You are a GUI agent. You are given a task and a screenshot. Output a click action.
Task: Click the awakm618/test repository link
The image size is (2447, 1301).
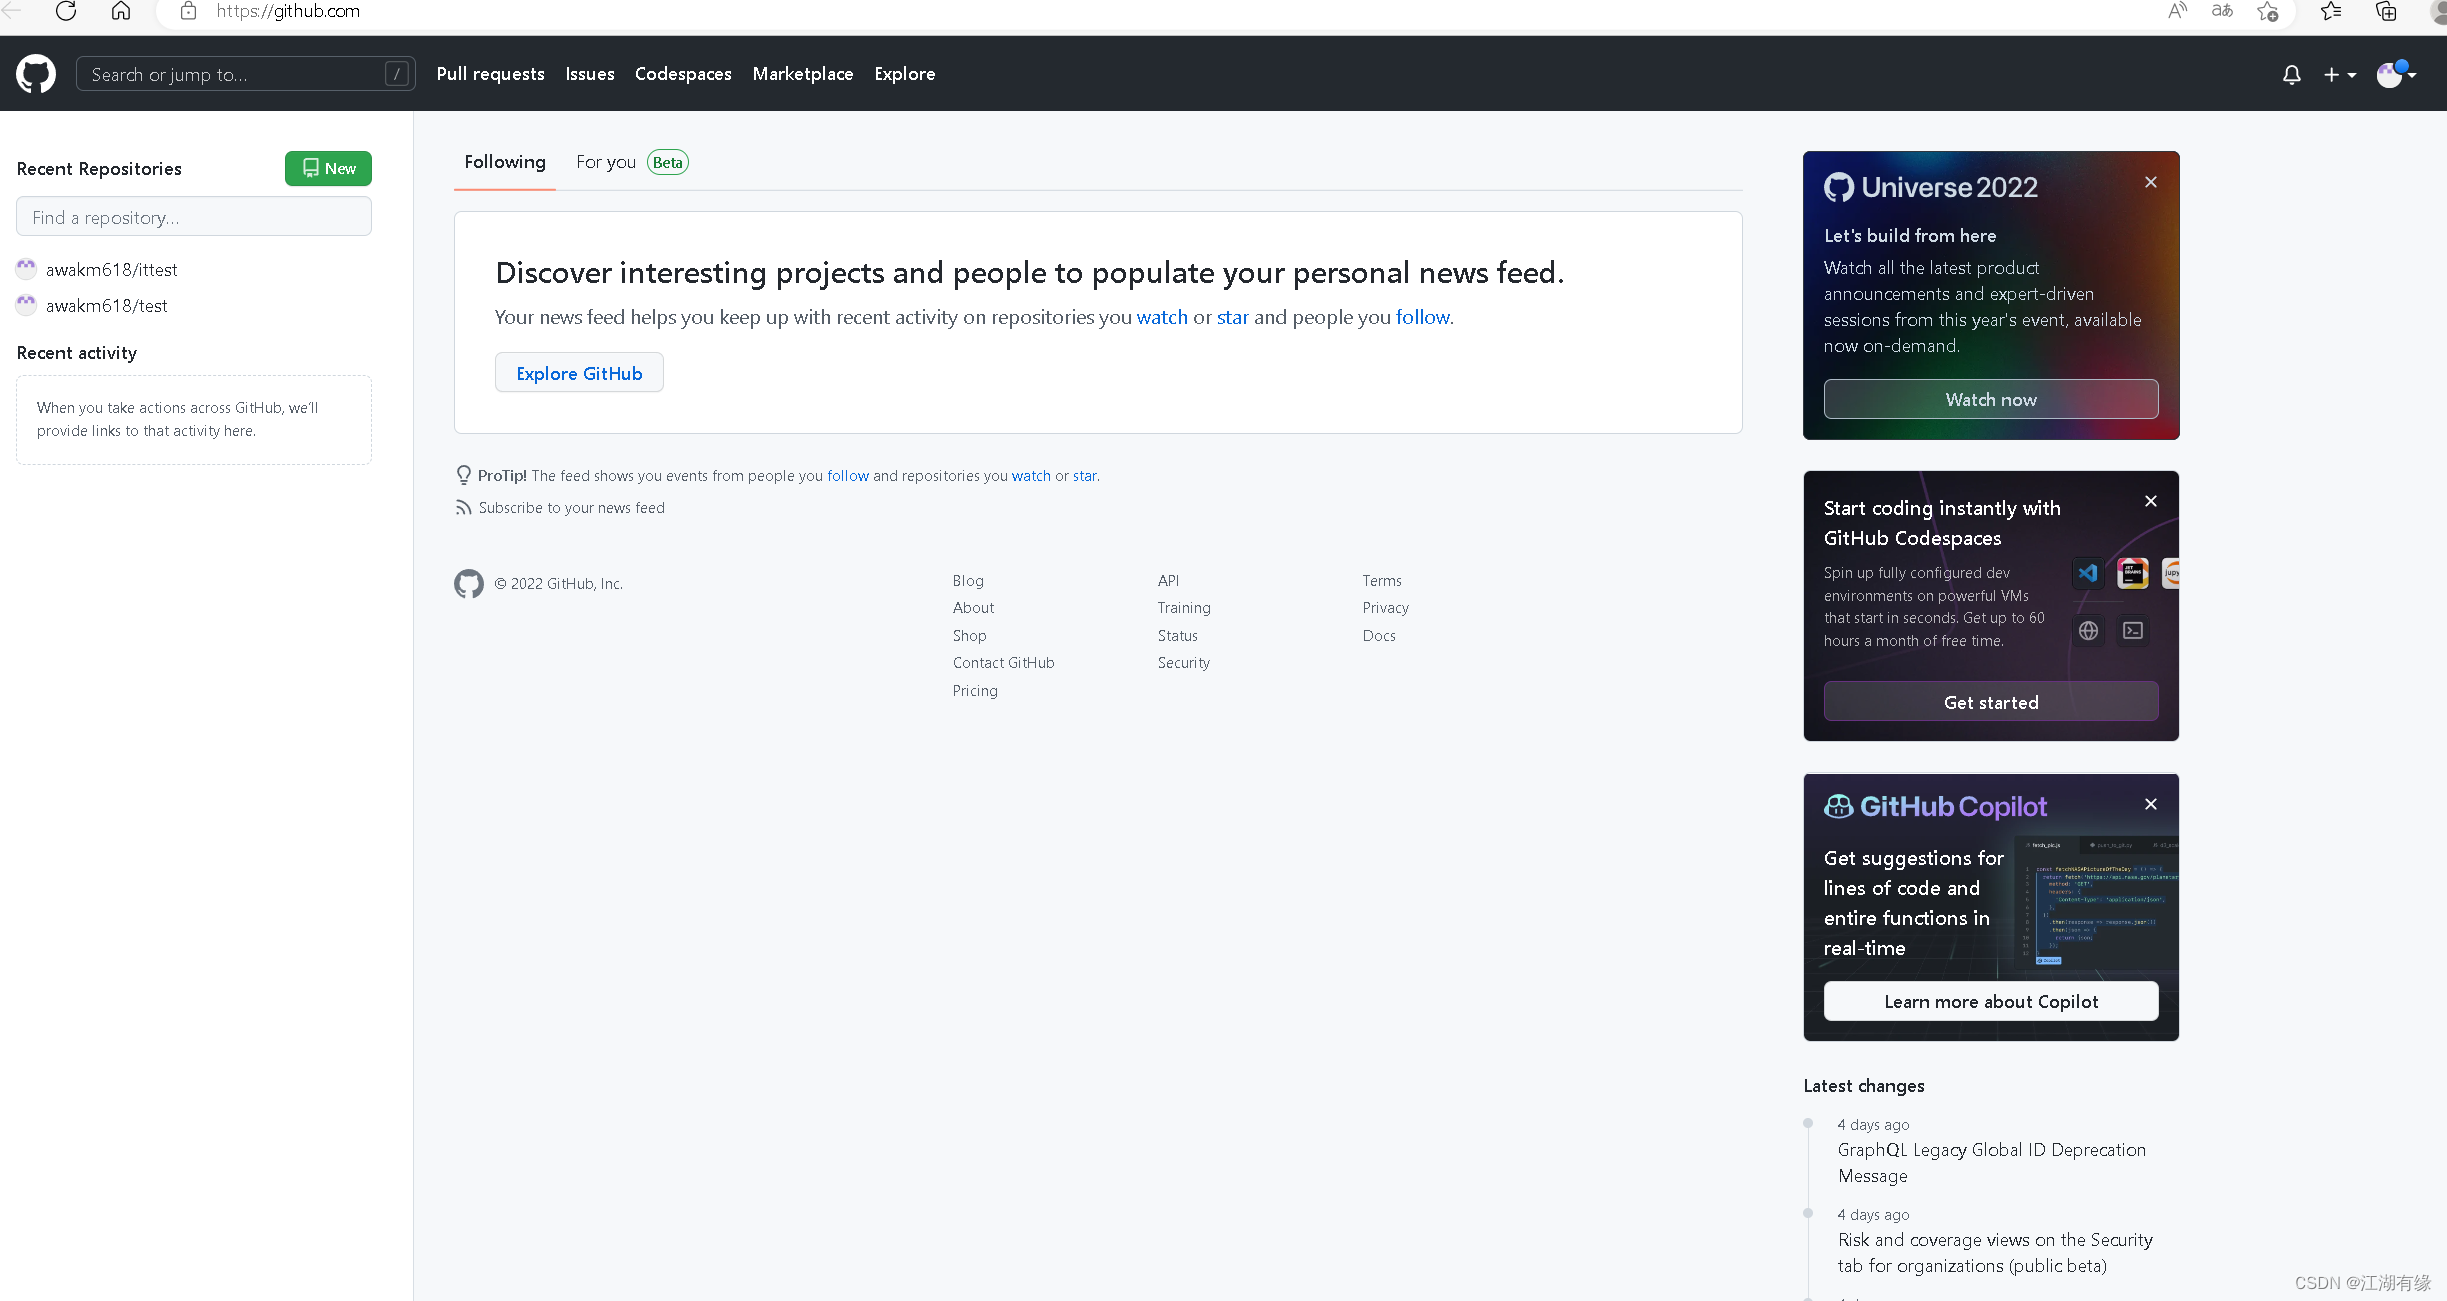click(x=107, y=306)
